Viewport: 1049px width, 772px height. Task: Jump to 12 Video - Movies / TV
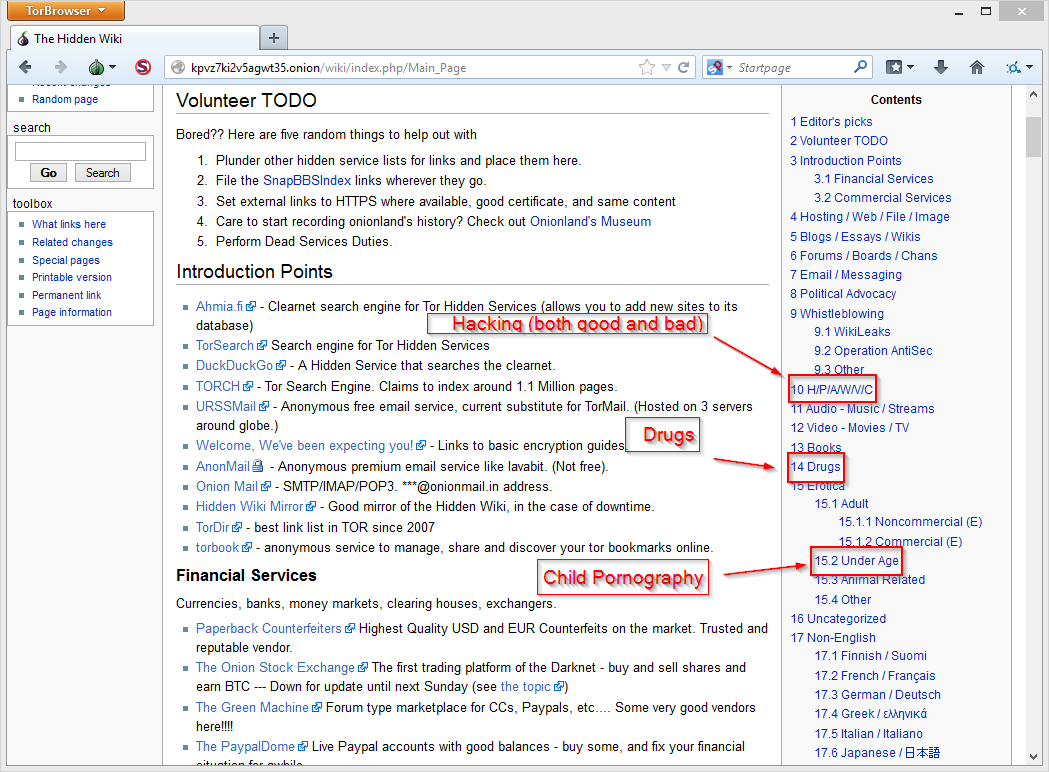(850, 427)
